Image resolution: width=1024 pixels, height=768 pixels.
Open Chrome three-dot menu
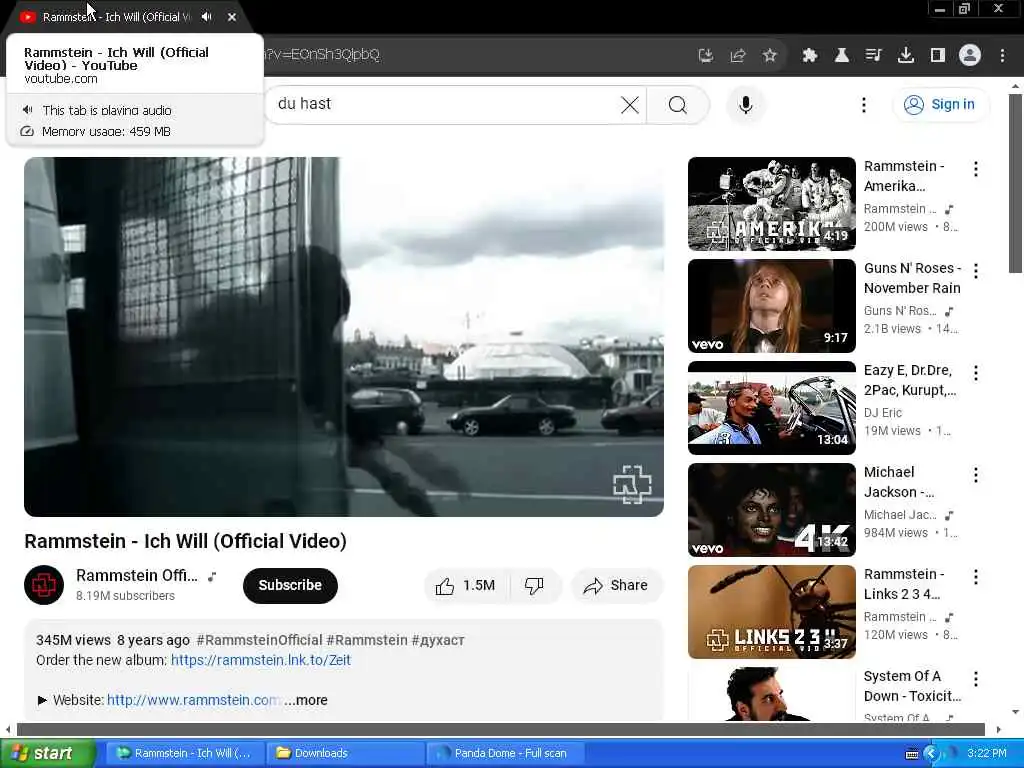tap(1002, 56)
